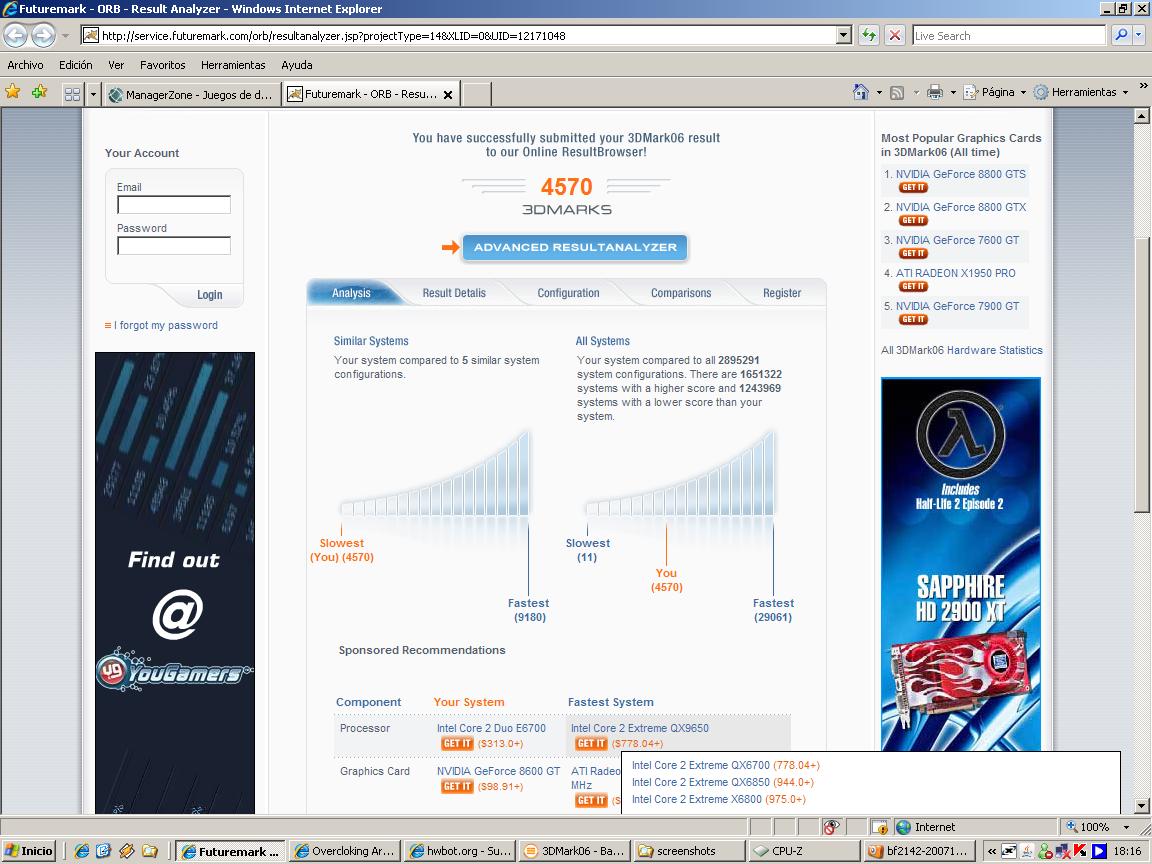Click Internet Explorer quick launch icon

82,851
